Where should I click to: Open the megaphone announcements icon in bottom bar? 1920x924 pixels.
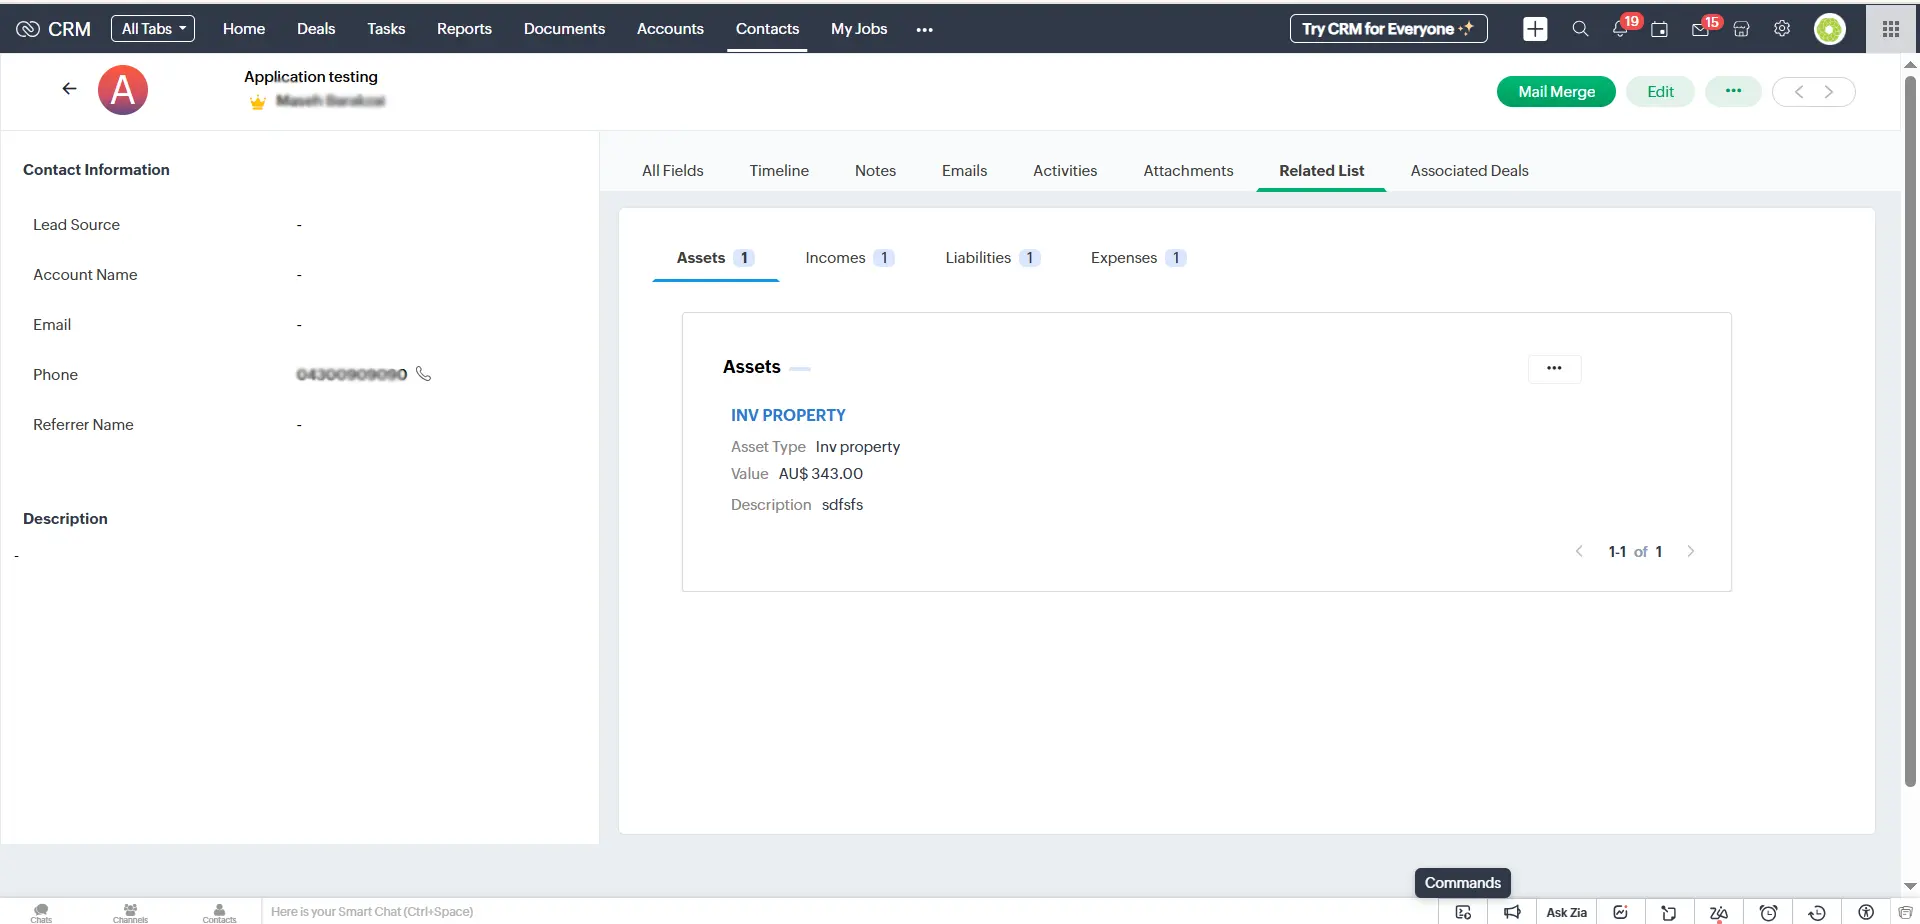pos(1513,912)
